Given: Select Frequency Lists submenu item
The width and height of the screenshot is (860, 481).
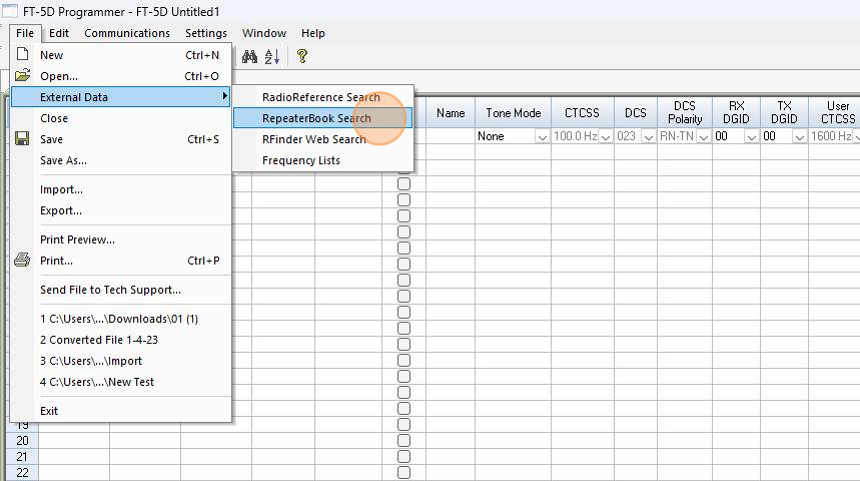Looking at the screenshot, I should pos(322,160).
